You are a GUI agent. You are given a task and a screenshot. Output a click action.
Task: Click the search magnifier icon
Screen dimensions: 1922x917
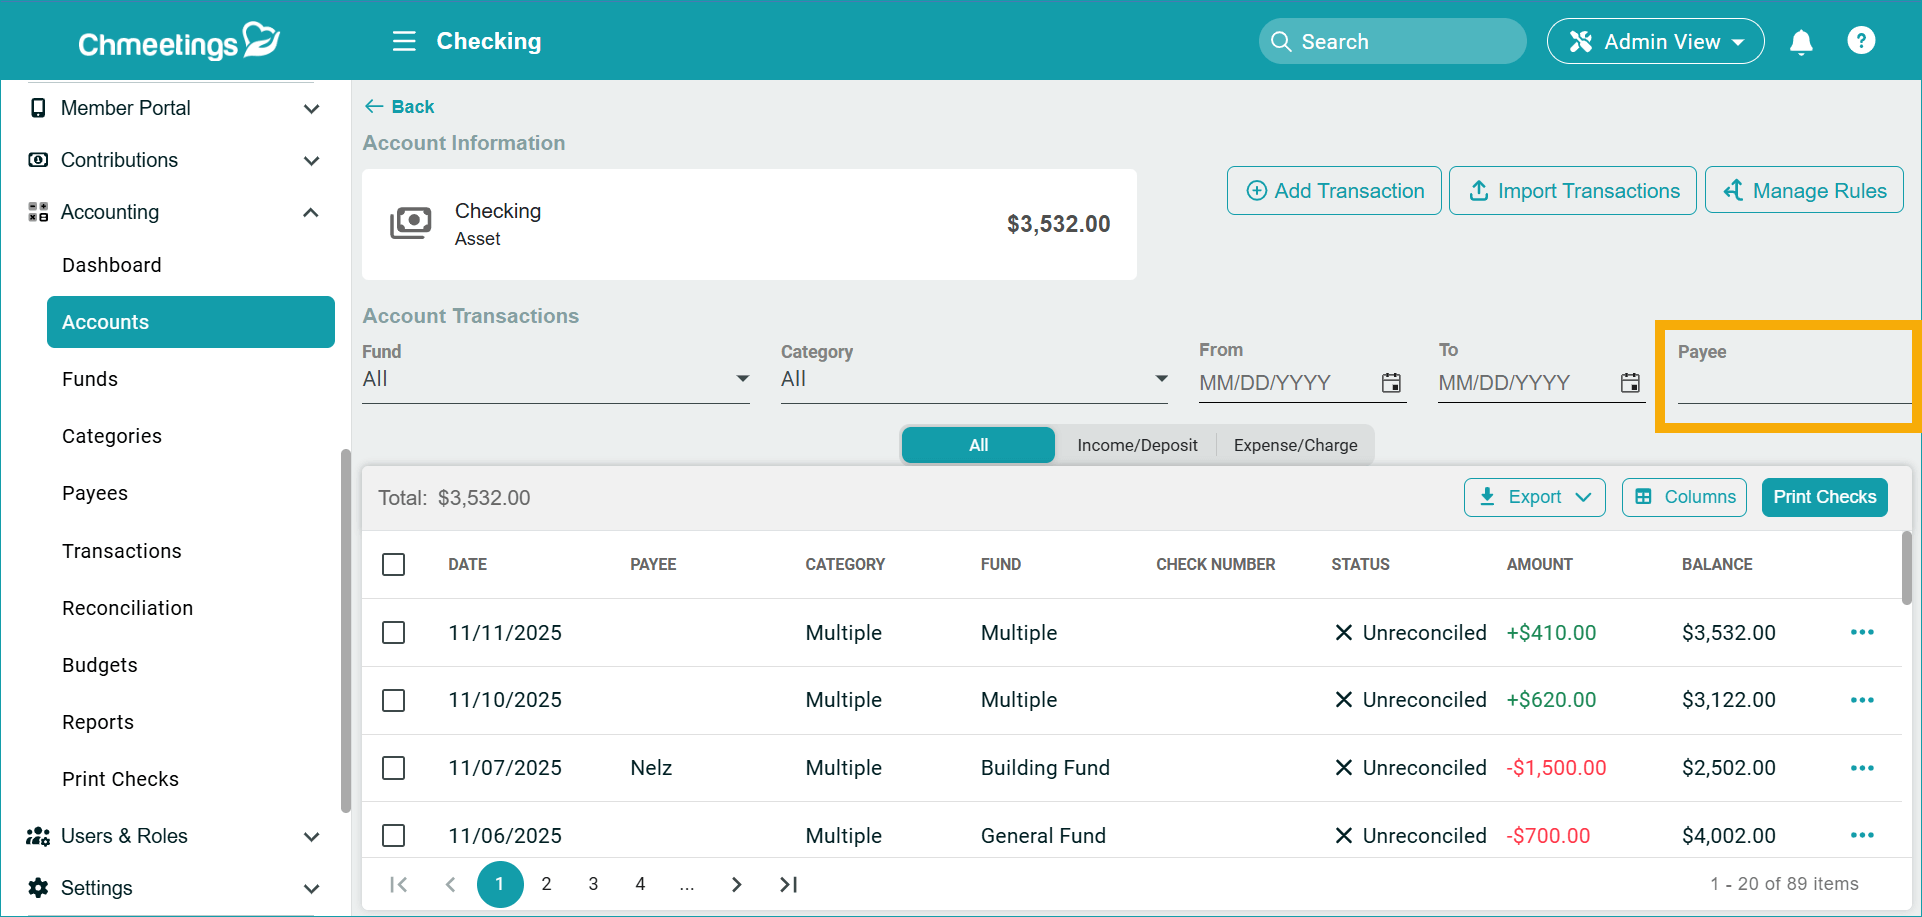pyautogui.click(x=1281, y=42)
